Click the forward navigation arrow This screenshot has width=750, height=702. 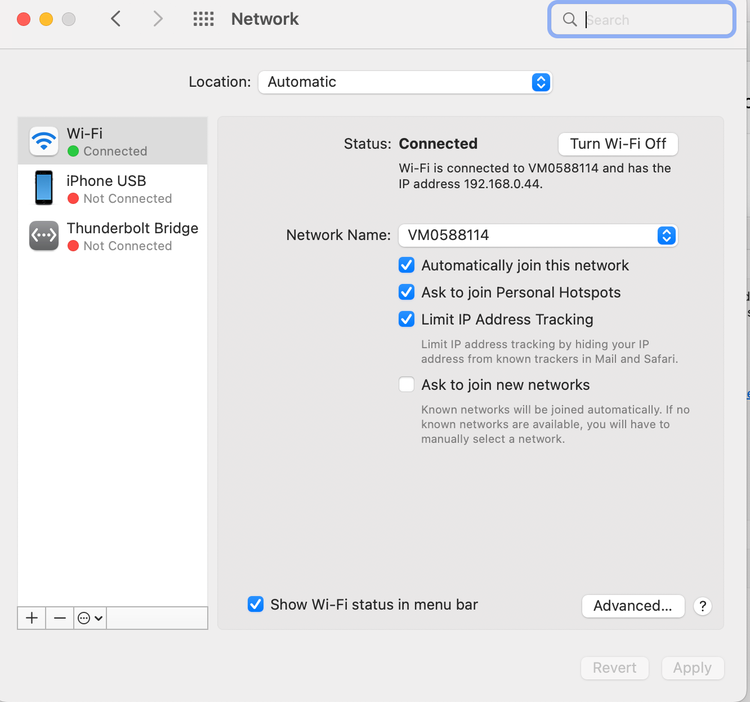(x=158, y=19)
